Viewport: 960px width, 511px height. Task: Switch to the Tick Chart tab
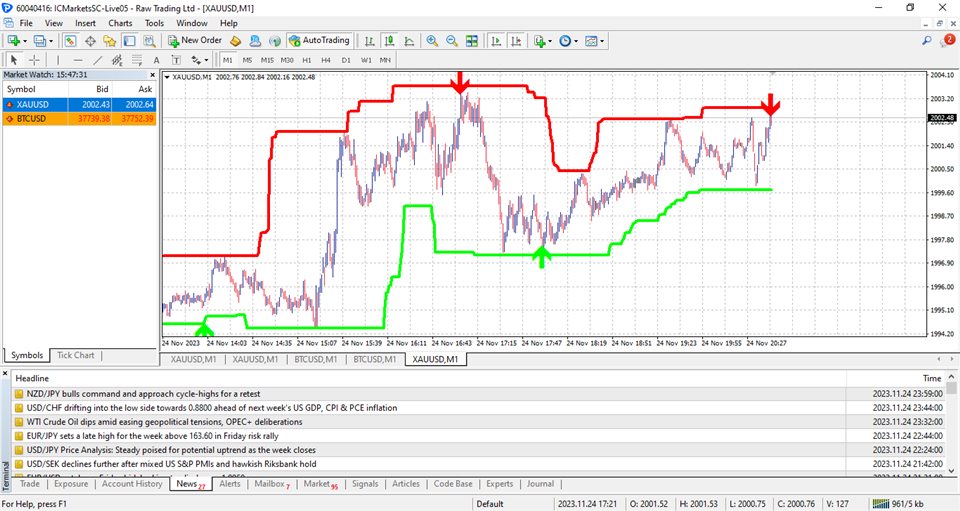tap(76, 355)
